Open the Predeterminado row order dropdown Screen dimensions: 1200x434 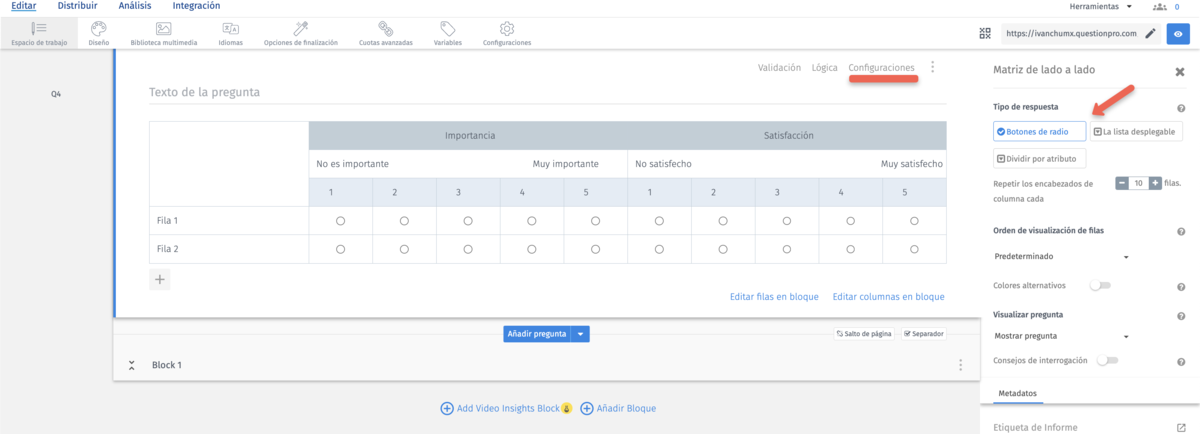coord(1061,257)
